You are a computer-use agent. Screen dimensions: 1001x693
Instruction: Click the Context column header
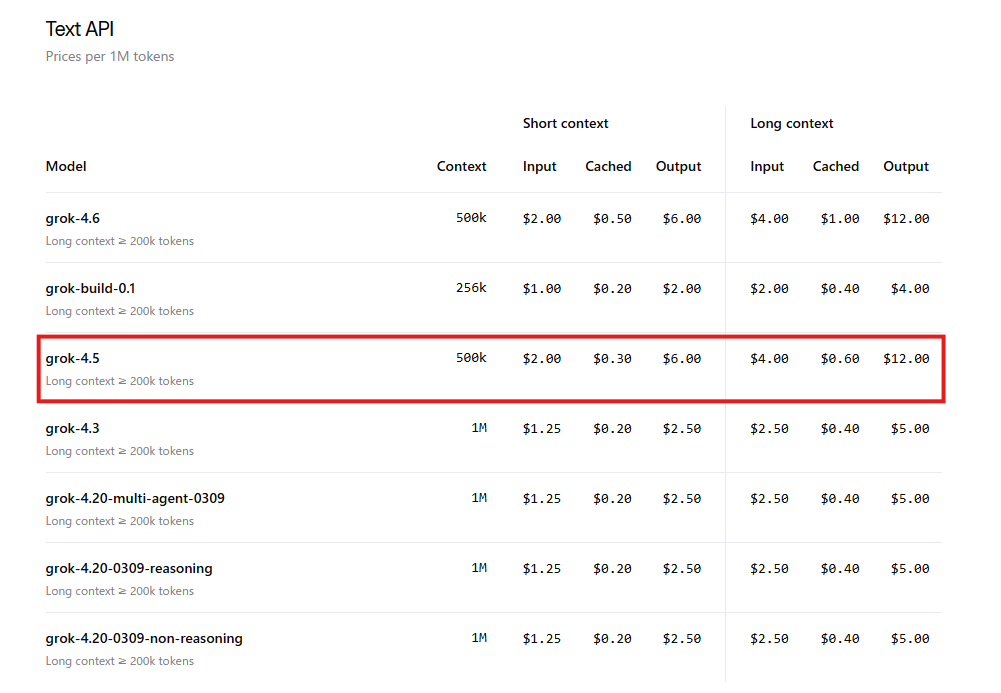(x=462, y=167)
